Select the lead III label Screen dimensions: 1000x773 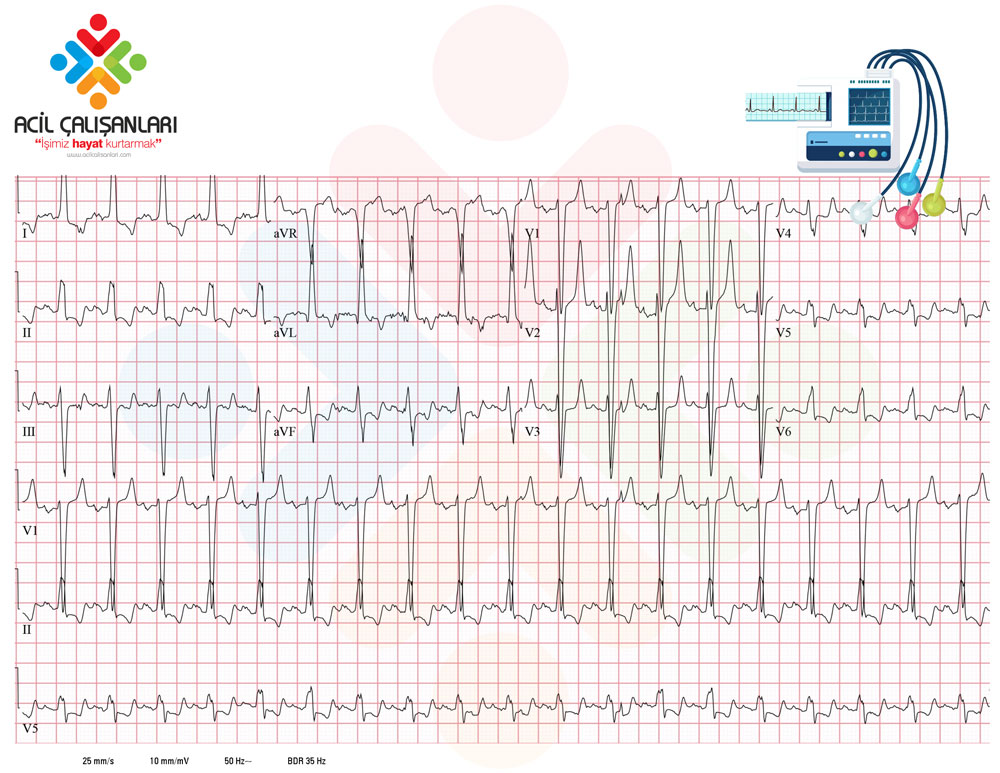28,432
